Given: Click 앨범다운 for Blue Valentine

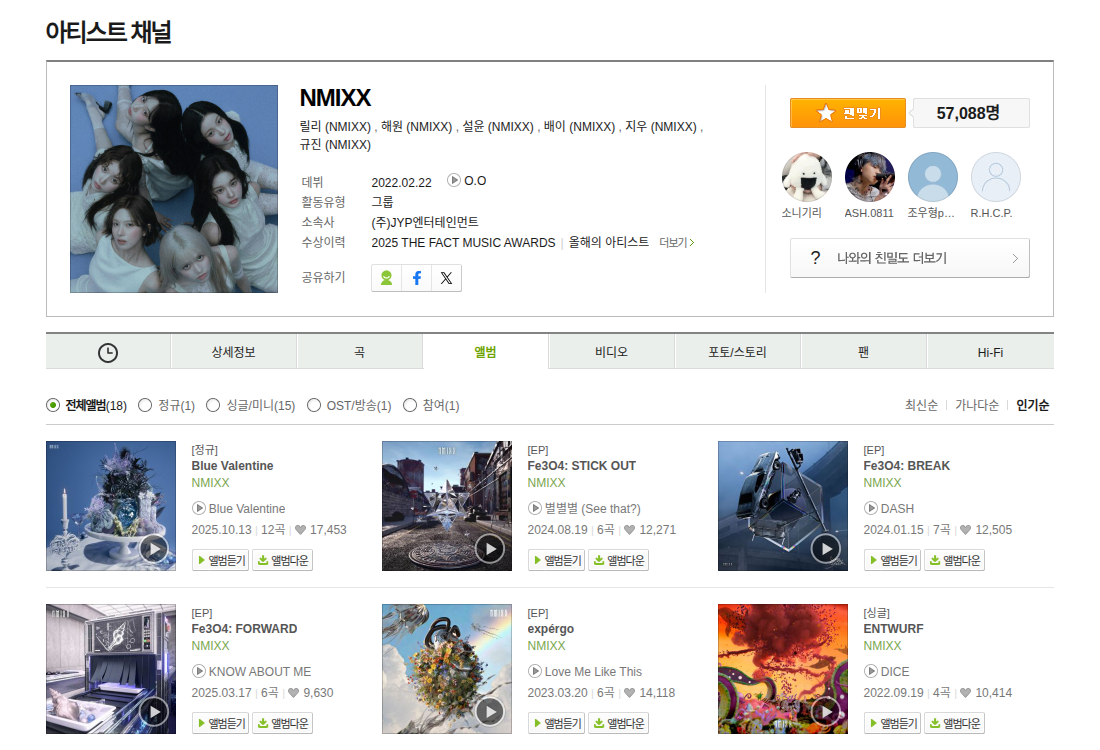Looking at the screenshot, I should coord(282,560).
